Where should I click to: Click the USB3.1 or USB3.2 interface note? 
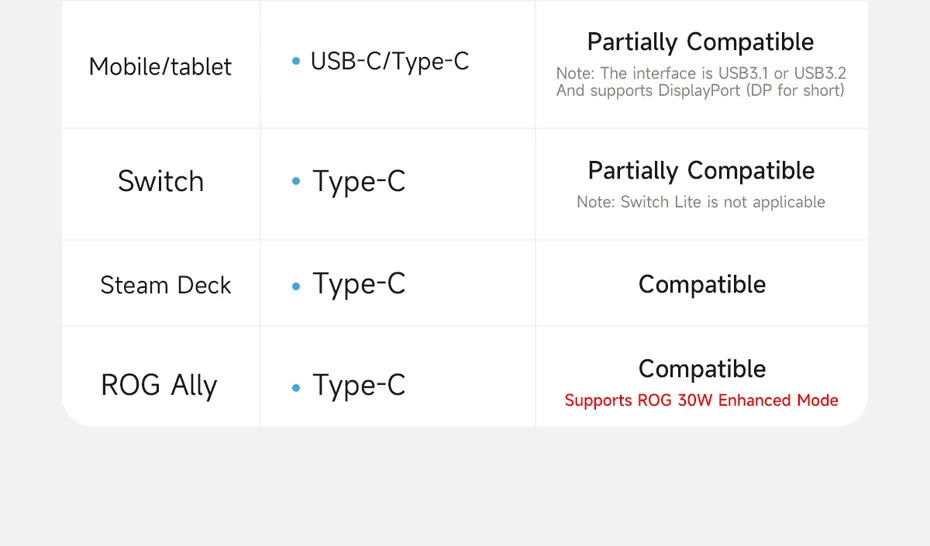pos(701,74)
